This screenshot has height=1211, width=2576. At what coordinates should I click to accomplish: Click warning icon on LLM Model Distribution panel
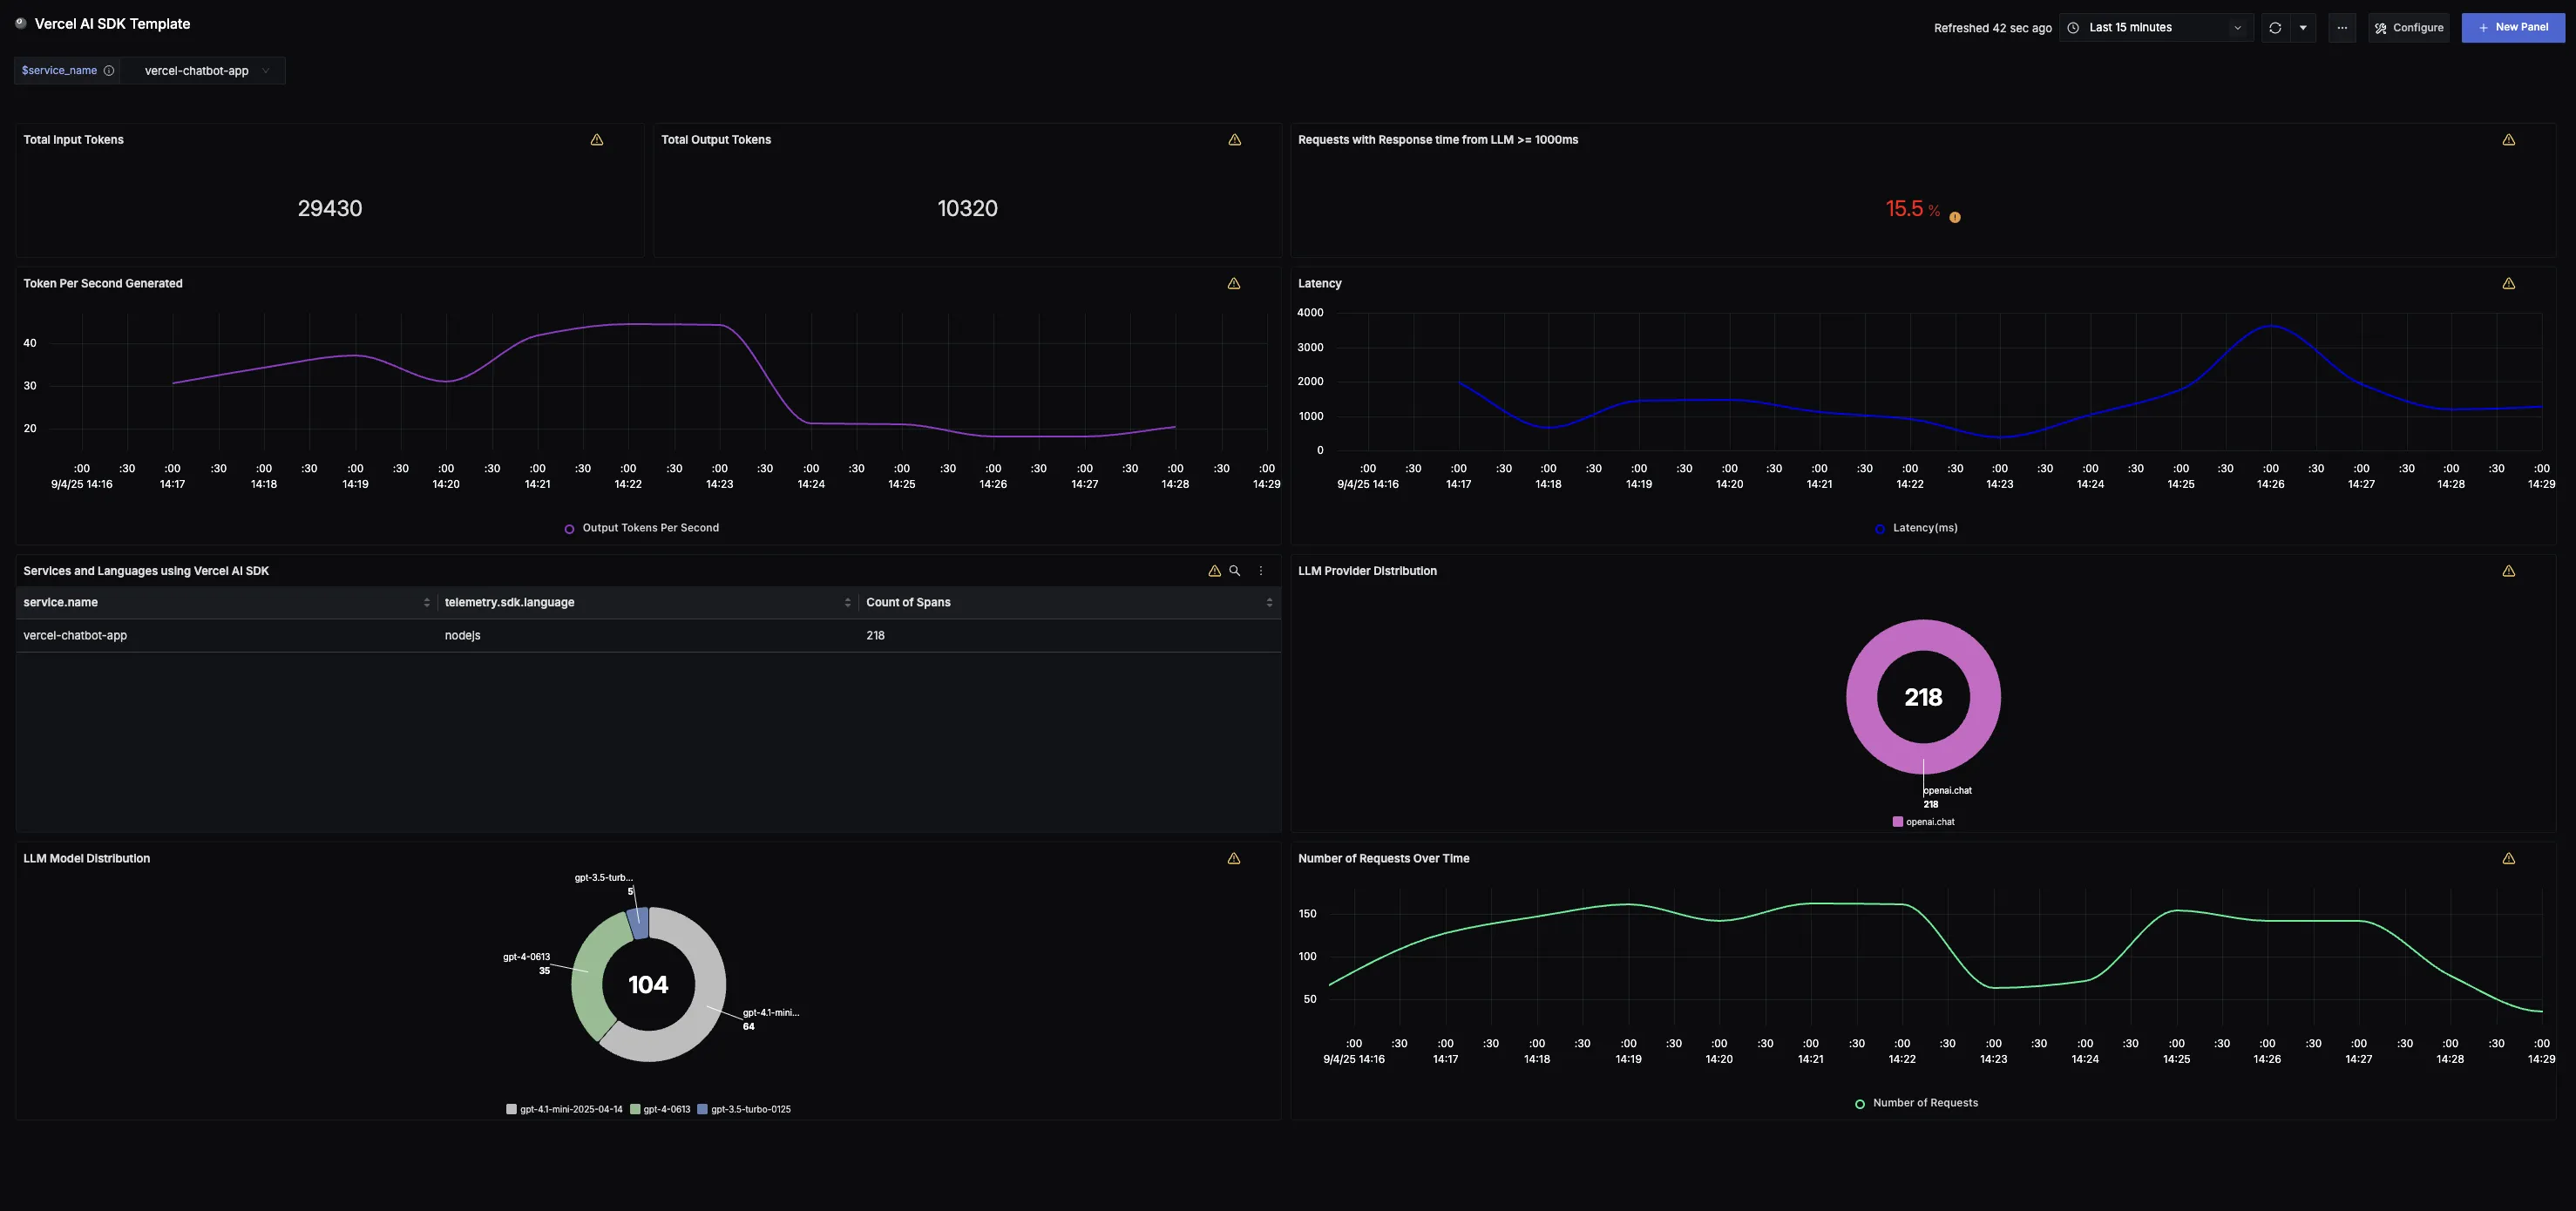(x=1234, y=859)
